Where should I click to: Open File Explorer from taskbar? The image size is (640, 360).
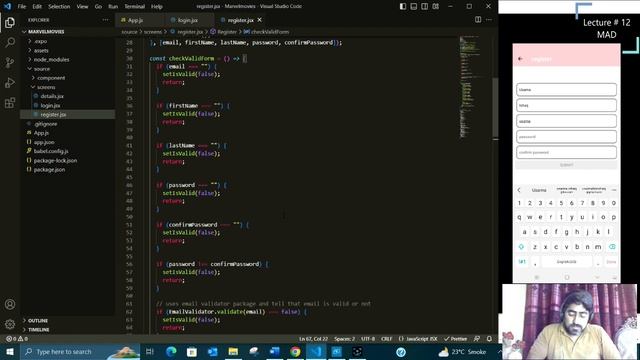click(233, 351)
